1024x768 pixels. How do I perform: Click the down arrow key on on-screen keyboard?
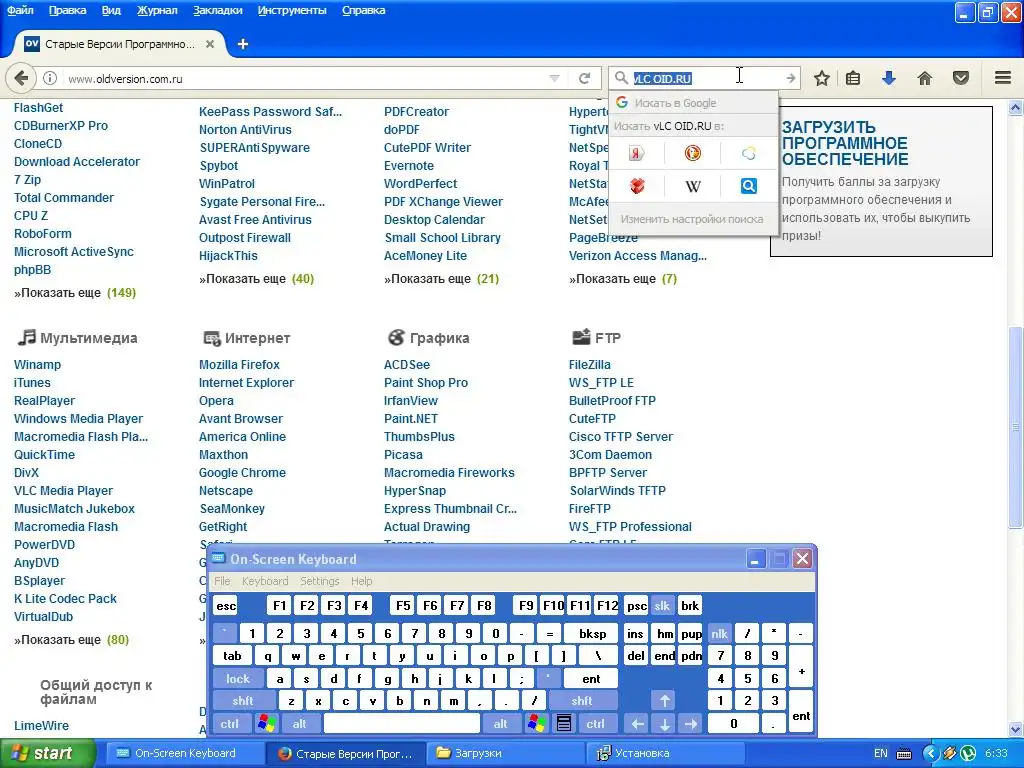point(664,724)
